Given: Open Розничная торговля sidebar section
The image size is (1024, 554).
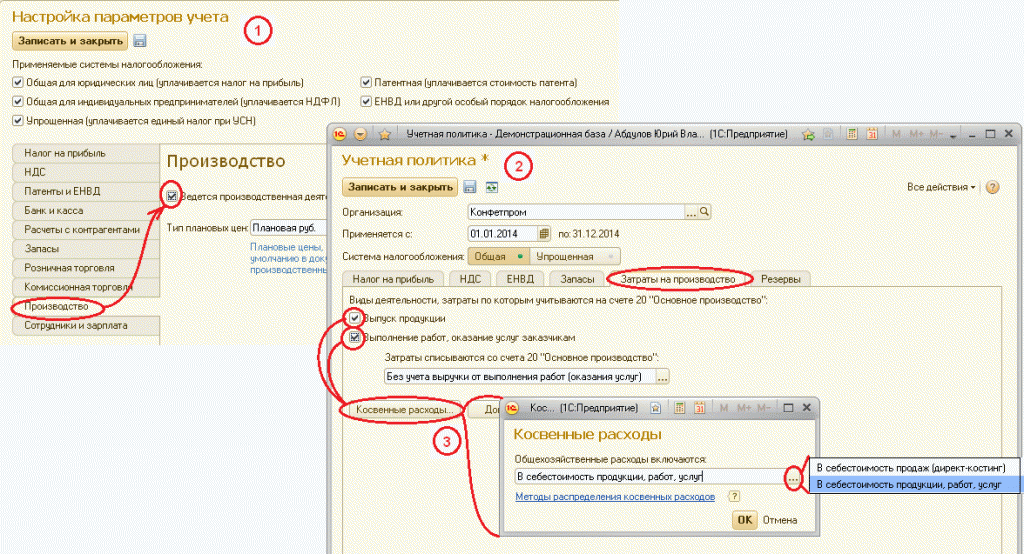Looking at the screenshot, I should 86,268.
